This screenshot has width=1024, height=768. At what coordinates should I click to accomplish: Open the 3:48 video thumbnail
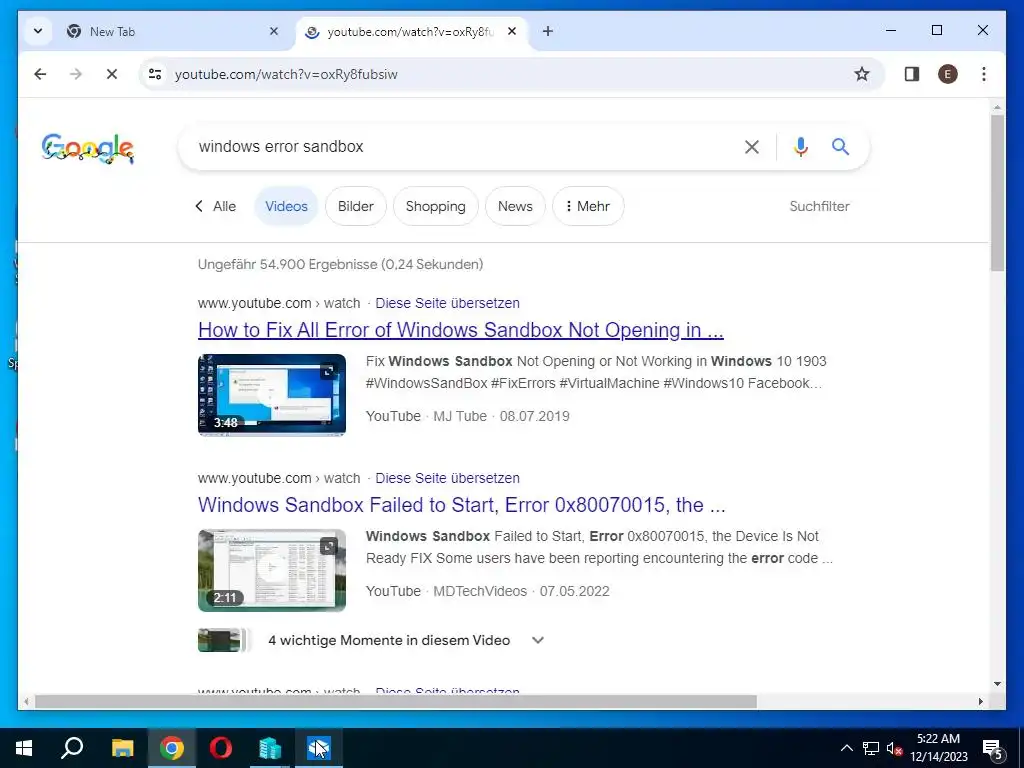coord(272,394)
